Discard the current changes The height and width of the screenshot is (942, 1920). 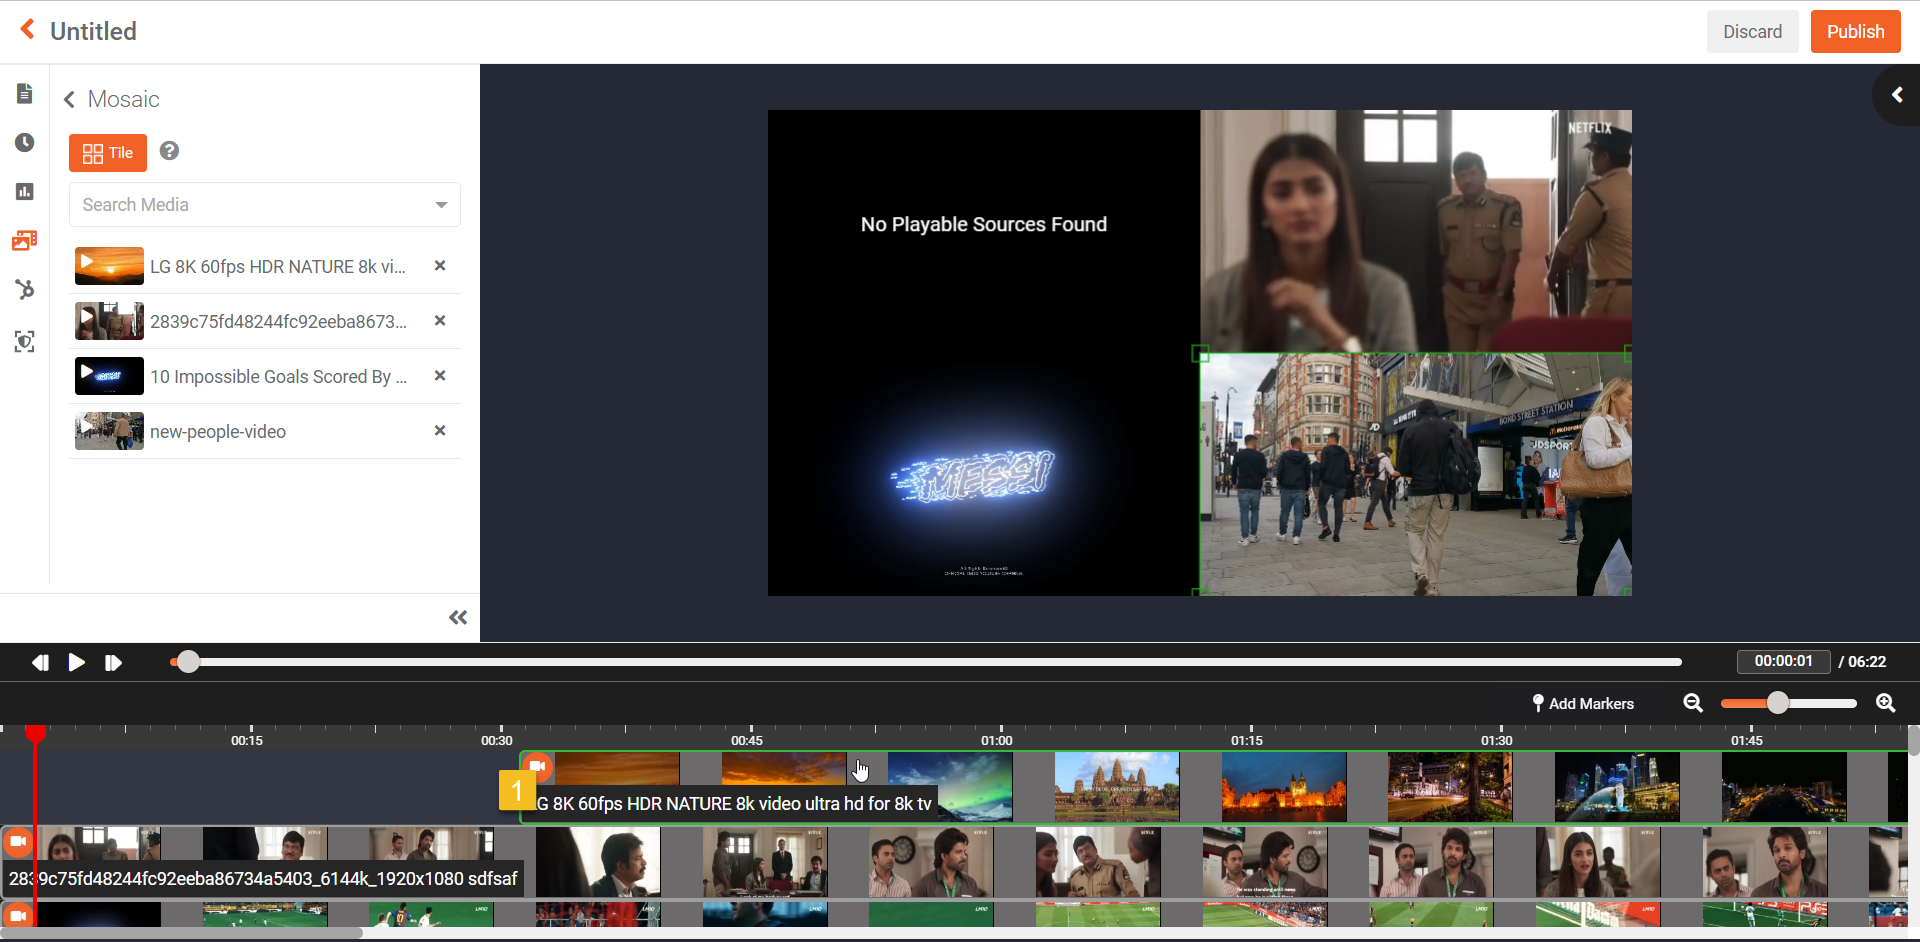pyautogui.click(x=1752, y=32)
